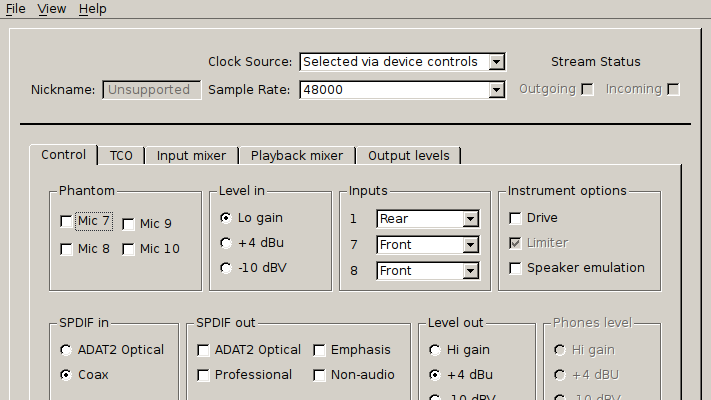Enable phantom power for Mic 7
Screen dimensions: 711x400
(67, 222)
